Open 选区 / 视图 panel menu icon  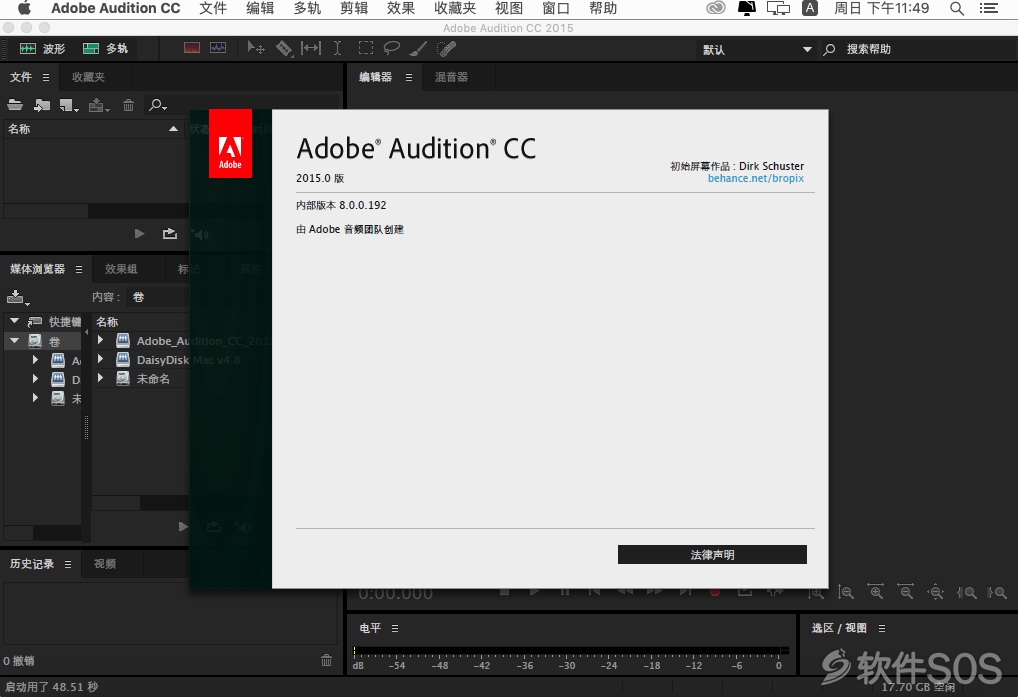point(882,628)
